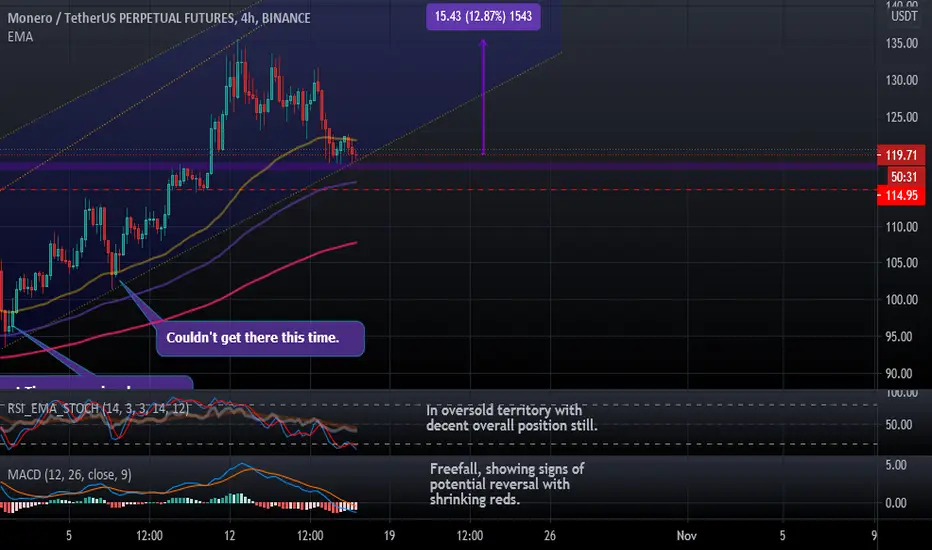932x550 pixels.
Task: Click the 105.00 price axis value
Action: click(902, 263)
